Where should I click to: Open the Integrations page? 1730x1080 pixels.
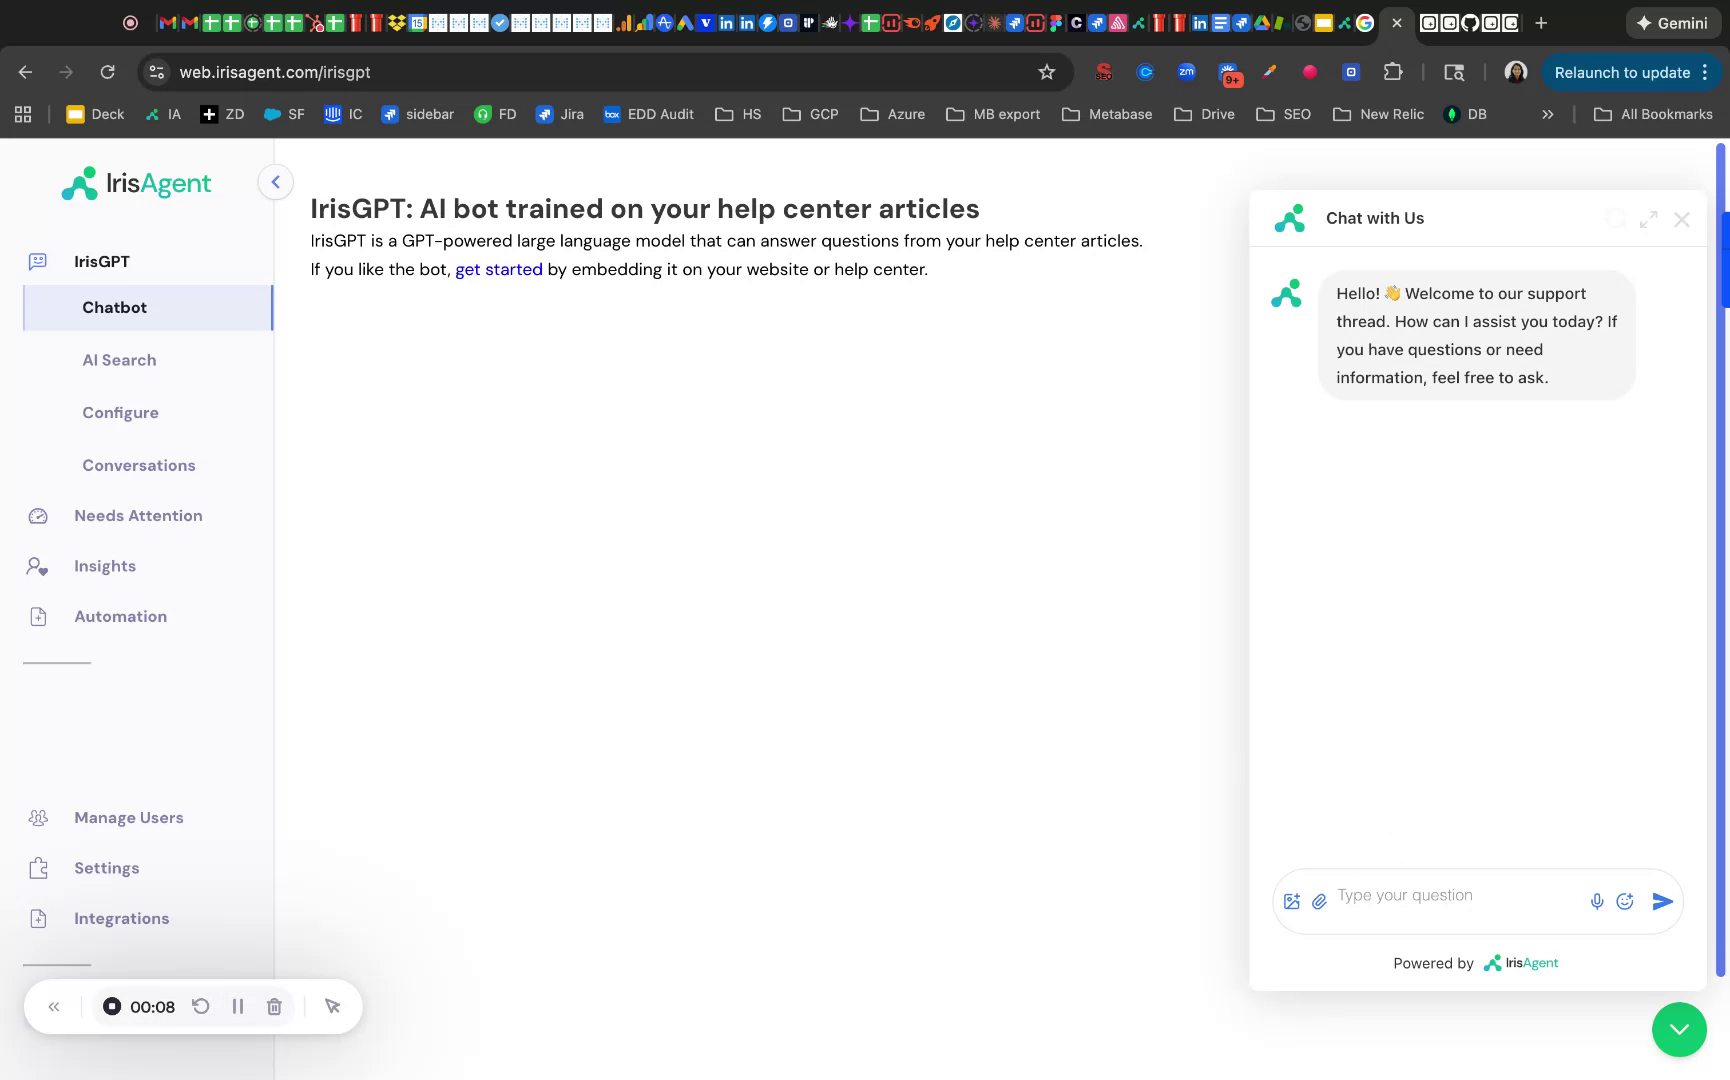pos(121,918)
